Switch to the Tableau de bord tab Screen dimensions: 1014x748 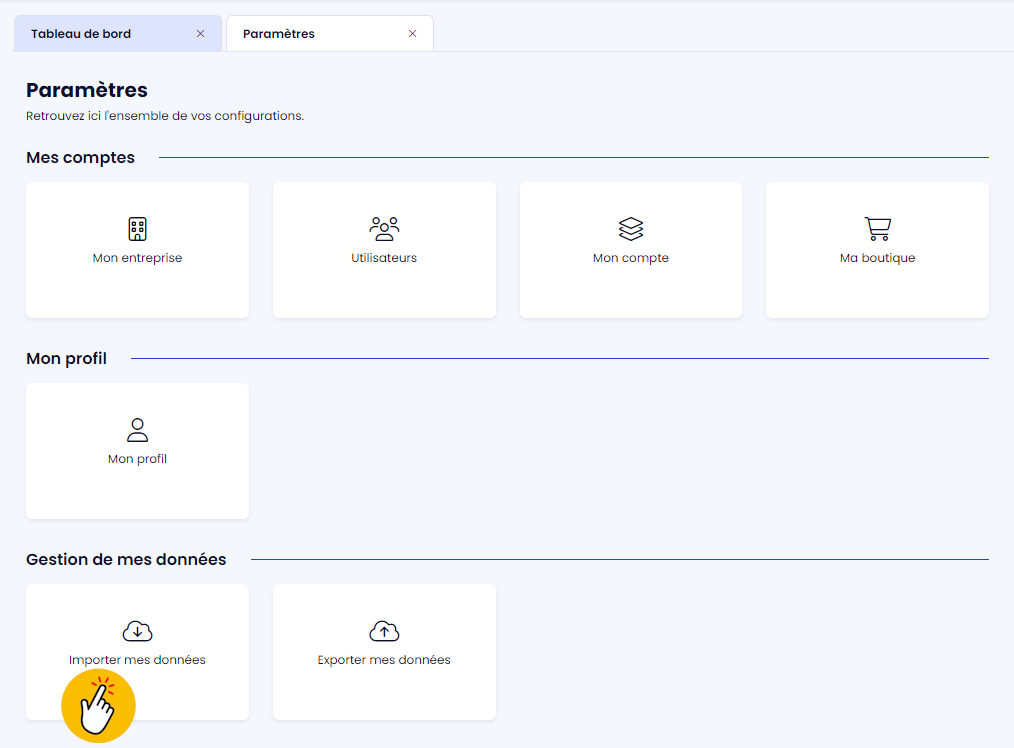pyautogui.click(x=81, y=34)
